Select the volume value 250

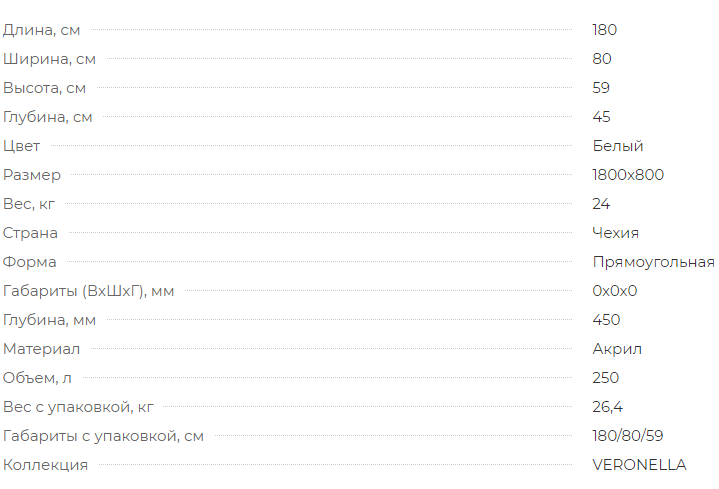pos(605,378)
